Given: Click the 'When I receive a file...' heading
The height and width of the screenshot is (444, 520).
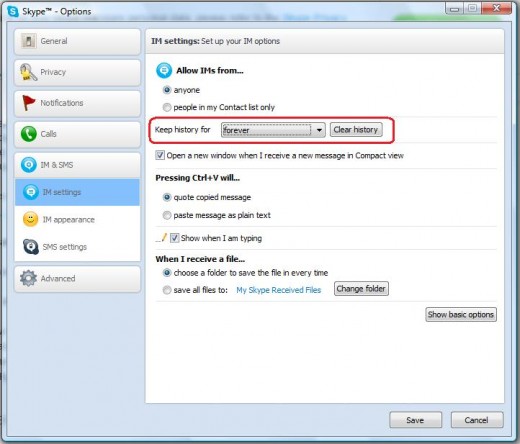Looking at the screenshot, I should 200,259.
